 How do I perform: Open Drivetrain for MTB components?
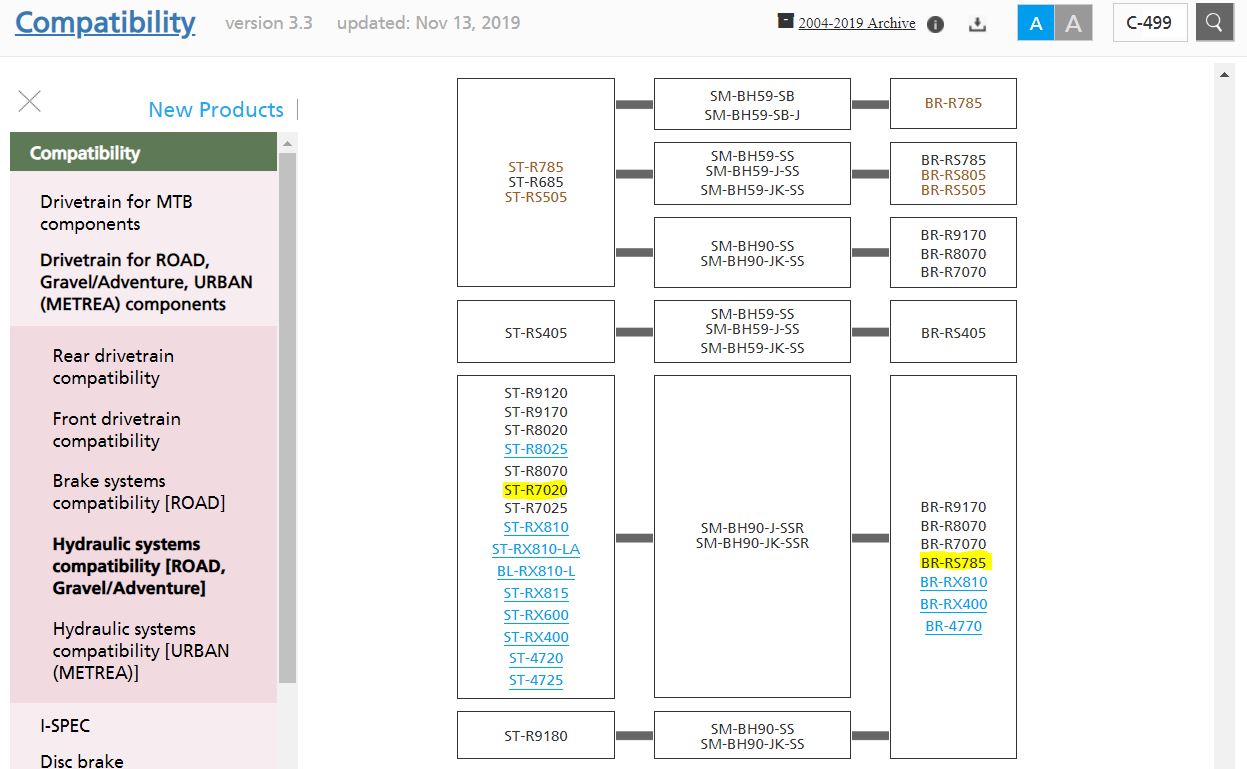point(116,213)
